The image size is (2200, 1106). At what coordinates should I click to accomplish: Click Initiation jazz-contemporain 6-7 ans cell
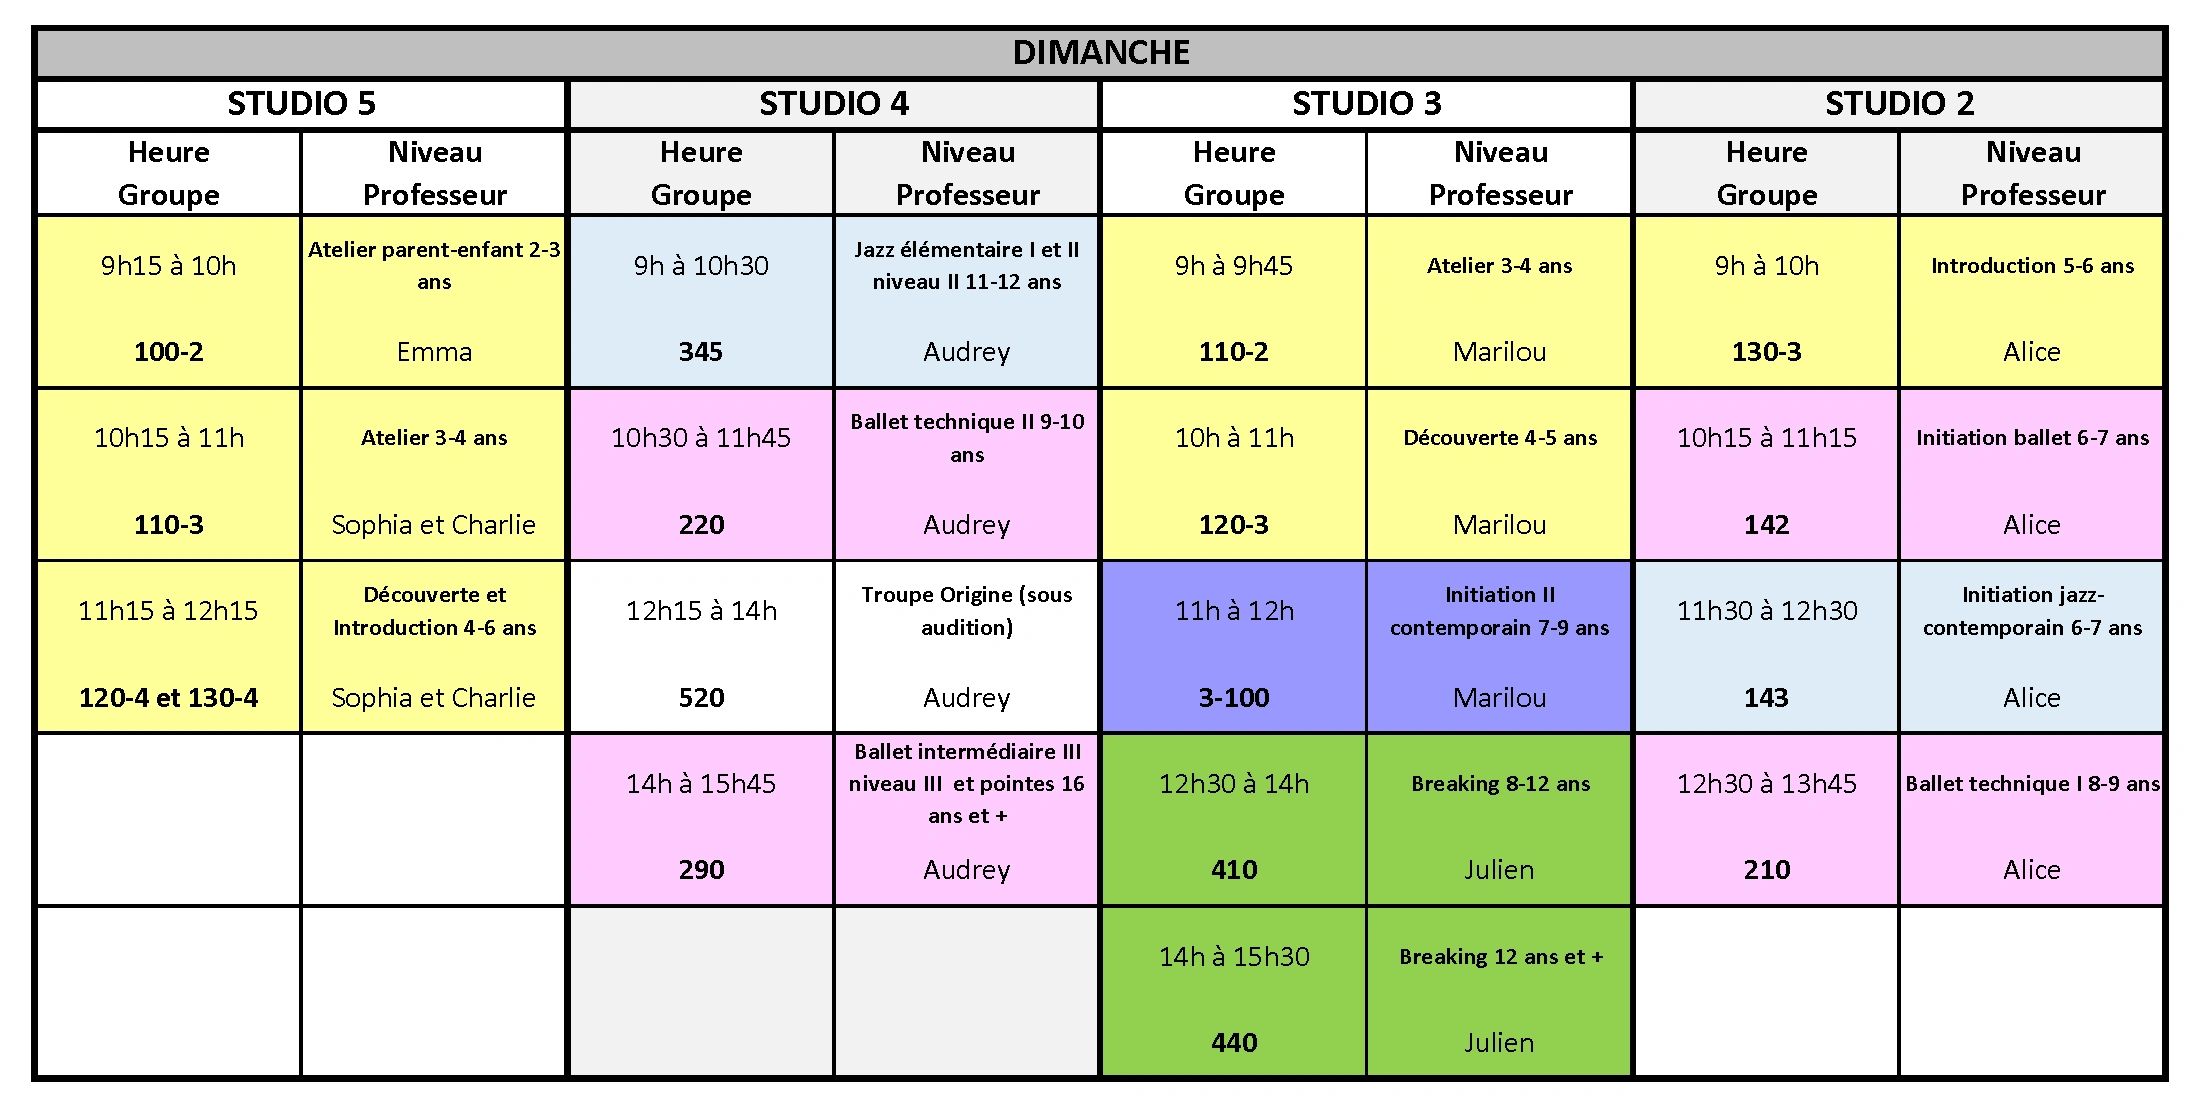2031,647
